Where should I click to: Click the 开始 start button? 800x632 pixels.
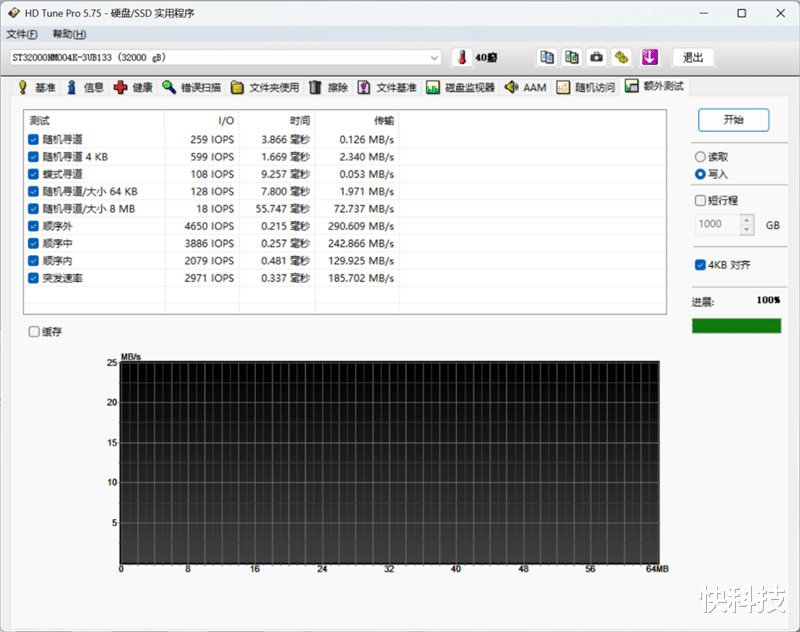tap(733, 120)
